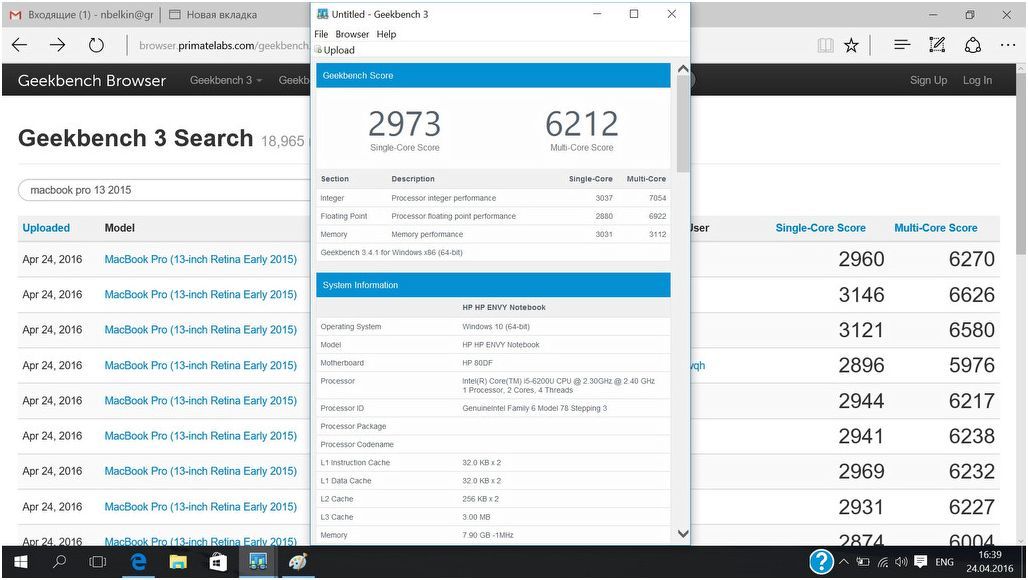Show hidden system tray icons
This screenshot has width=1028, height=580.
point(844,562)
